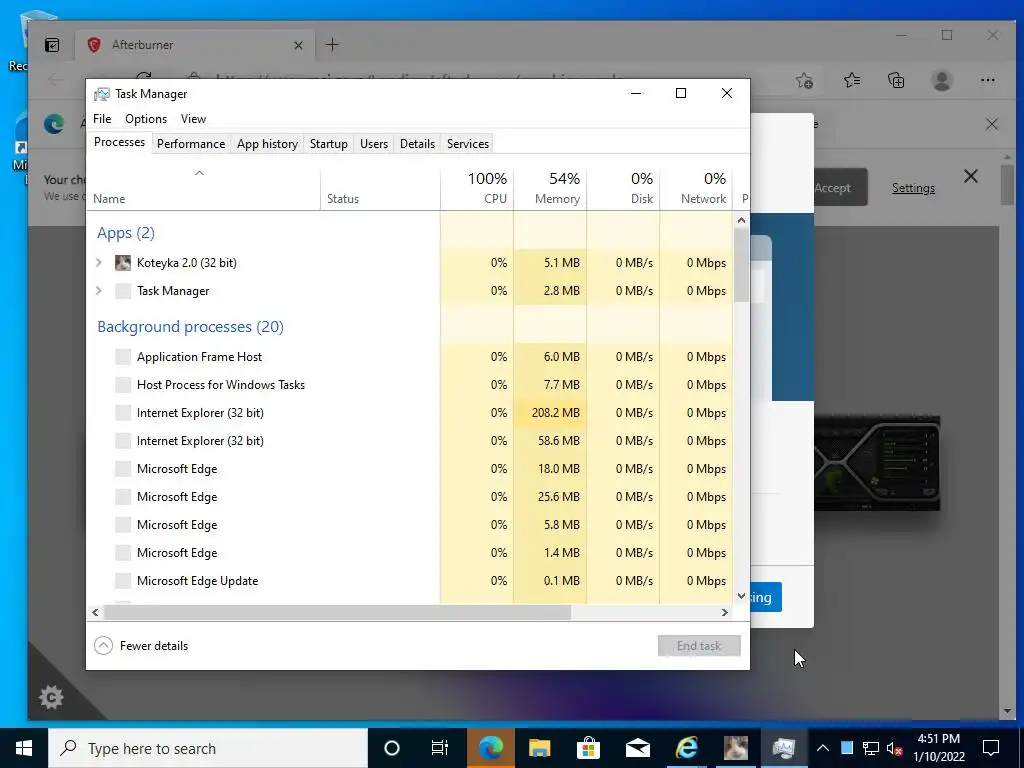Click Task Manager taskbar icon
1024x768 pixels.
(x=784, y=748)
